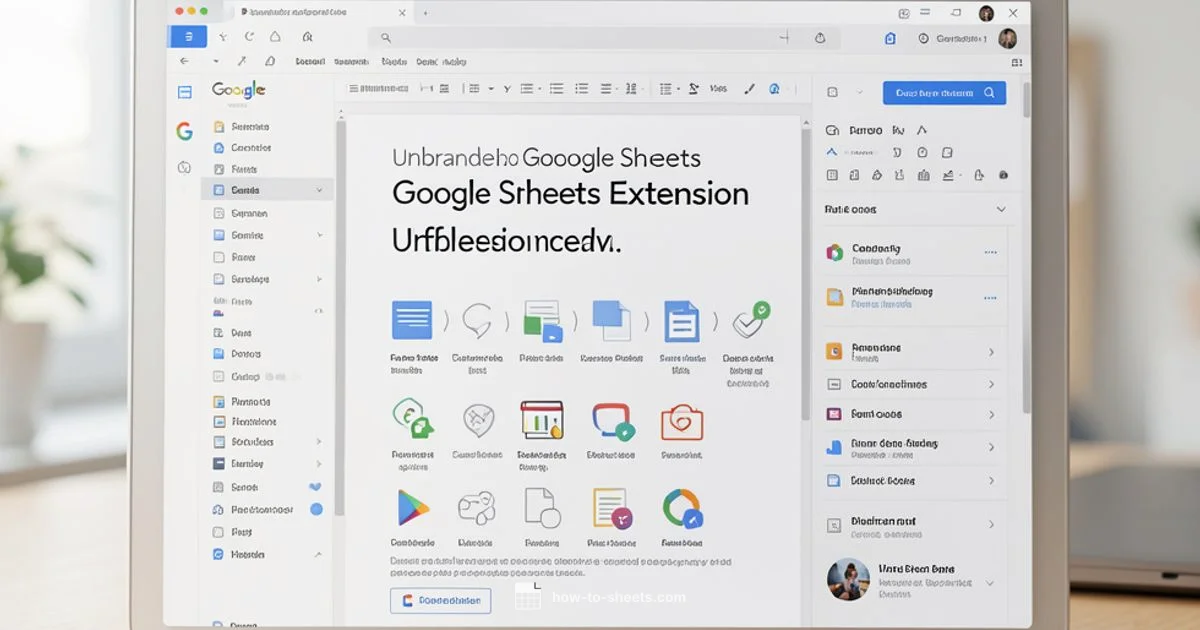Click the pencil icon in document toolbar
This screenshot has height=630, width=1200.
click(x=749, y=89)
